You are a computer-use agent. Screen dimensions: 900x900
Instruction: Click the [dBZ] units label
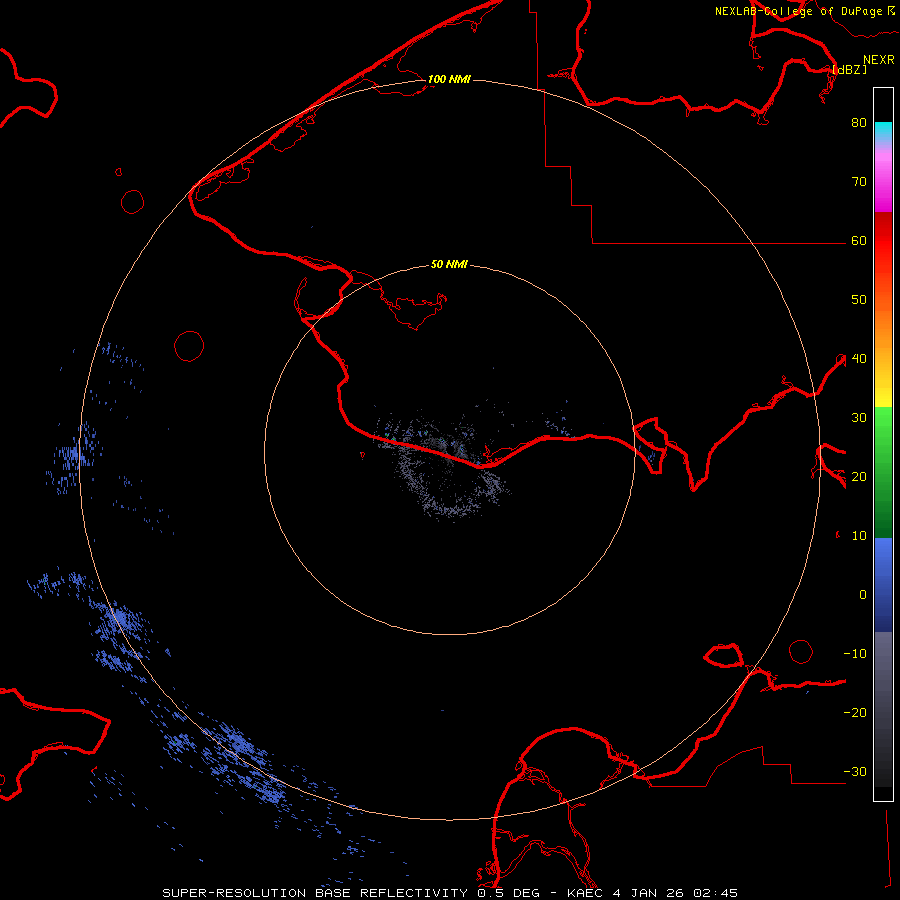(850, 69)
